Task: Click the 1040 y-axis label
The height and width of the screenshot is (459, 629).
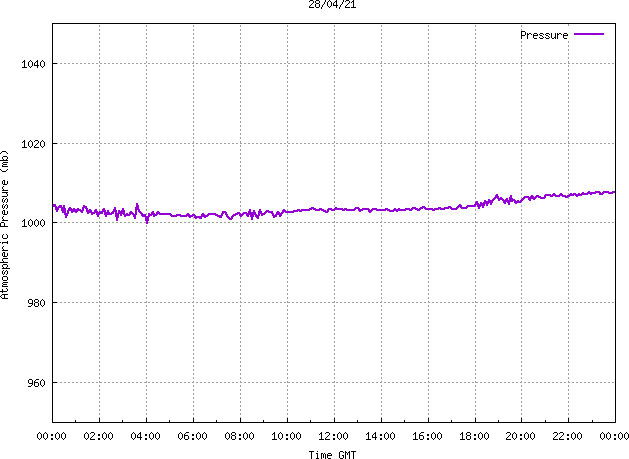Action: pos(34,64)
